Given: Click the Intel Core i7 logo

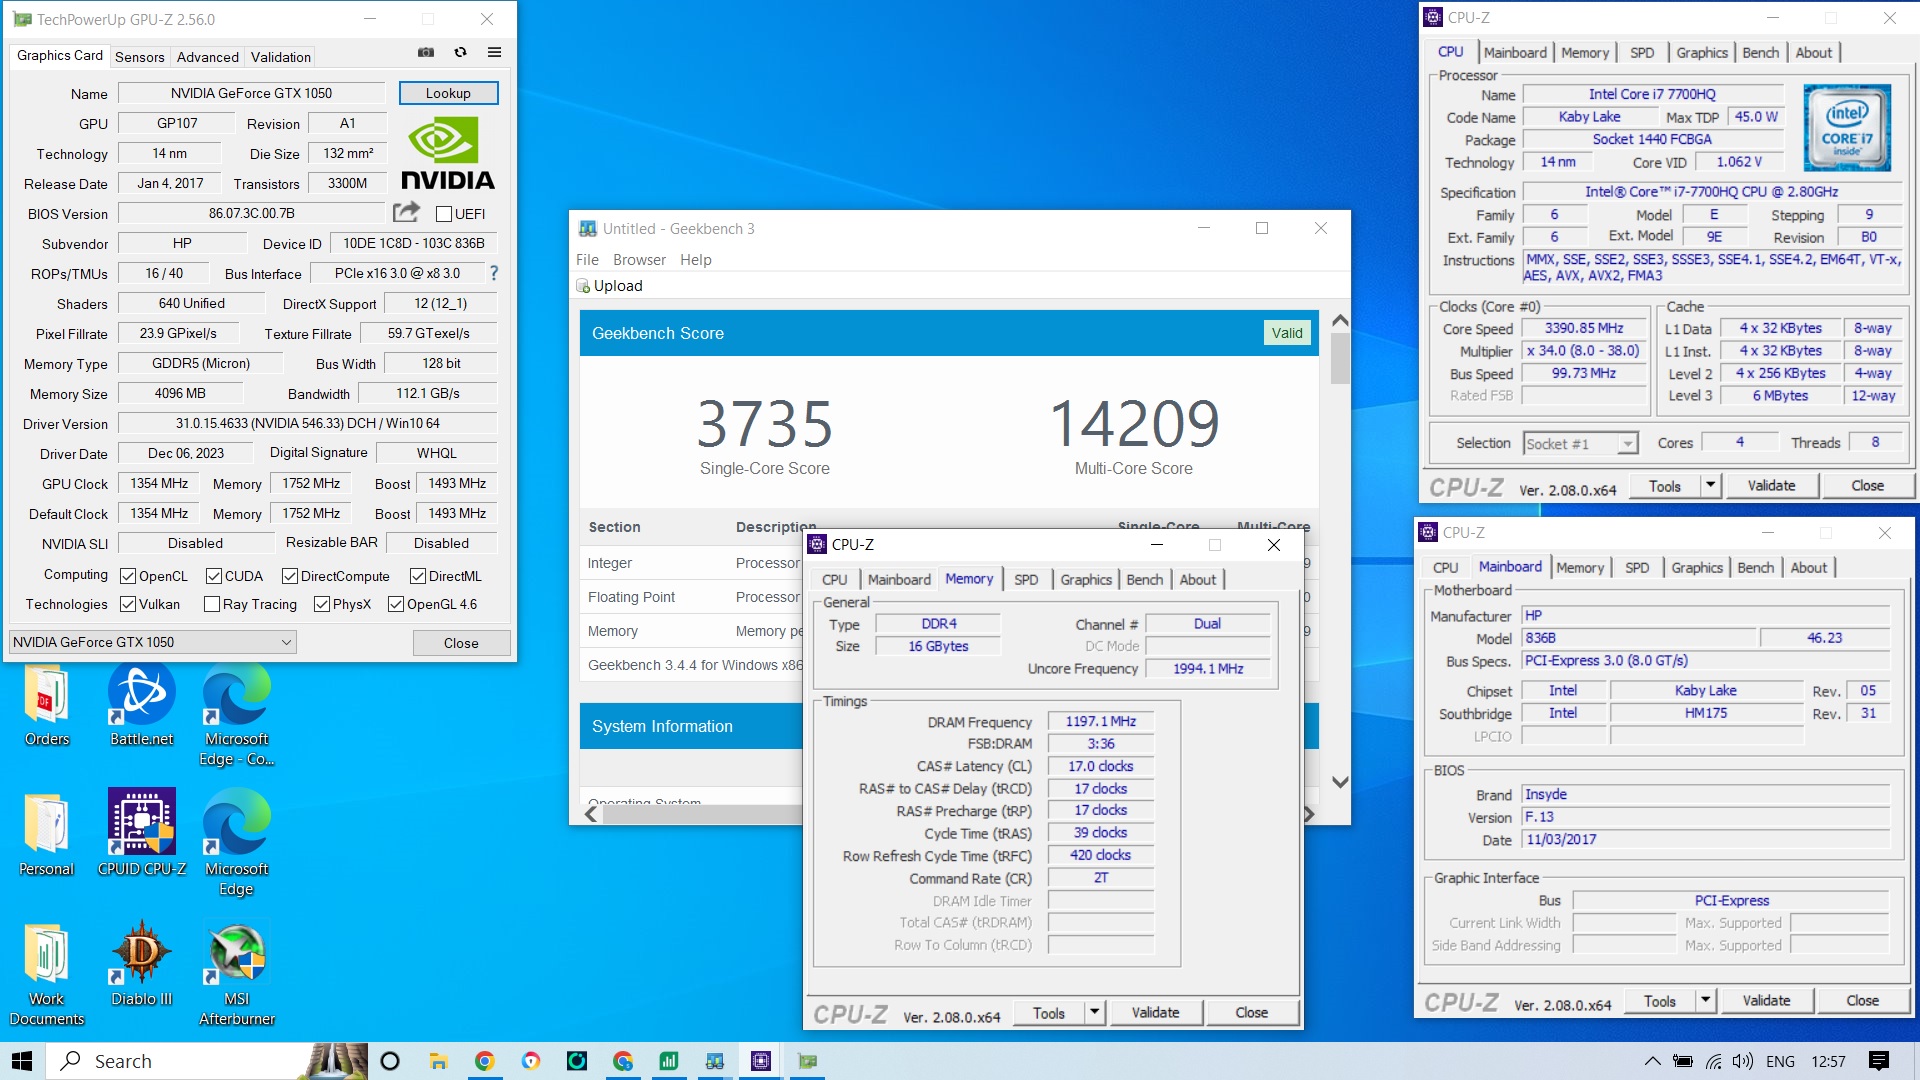Looking at the screenshot, I should pyautogui.click(x=1847, y=127).
